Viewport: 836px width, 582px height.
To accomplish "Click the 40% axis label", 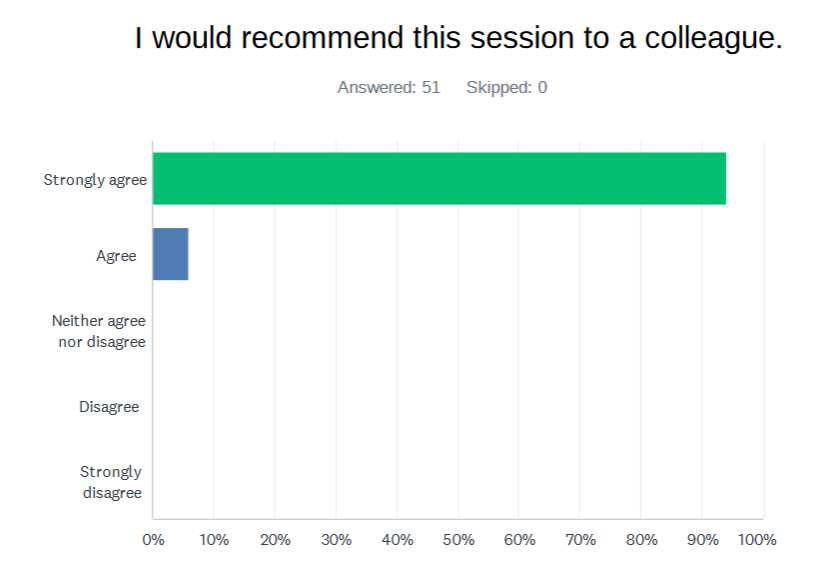I will 397,540.
